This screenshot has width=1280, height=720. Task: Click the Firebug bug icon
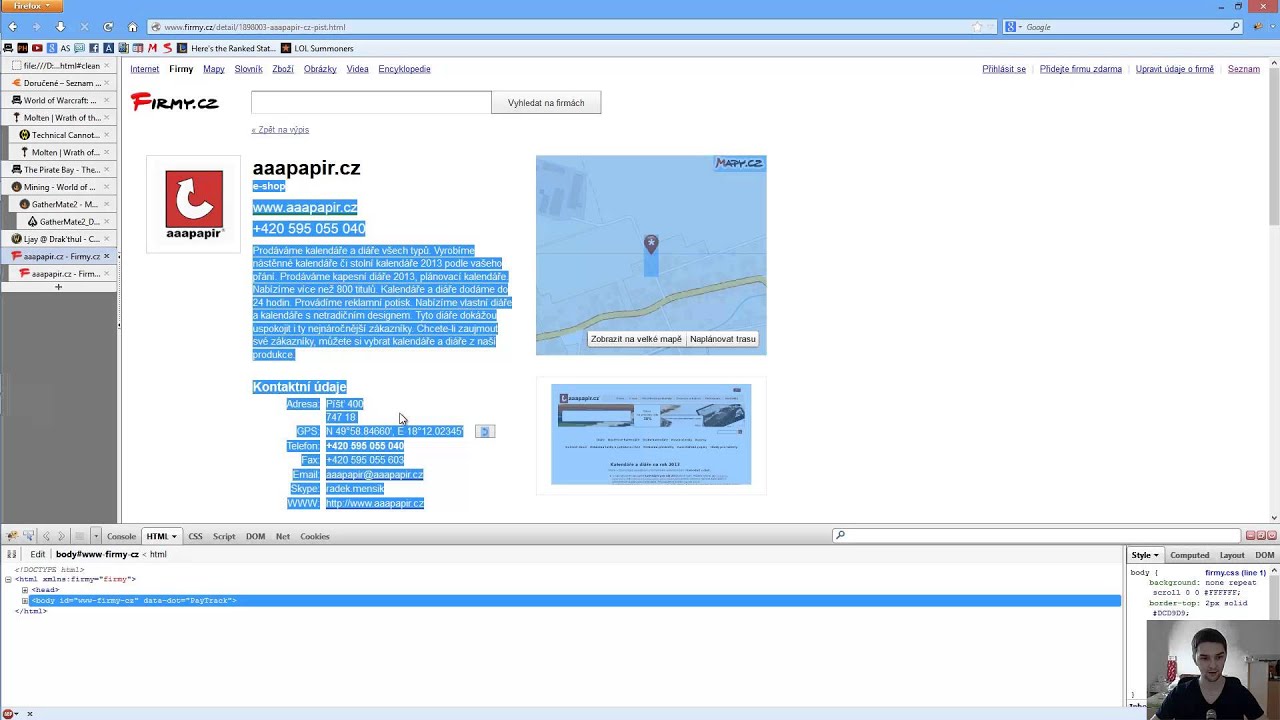click(x=11, y=536)
